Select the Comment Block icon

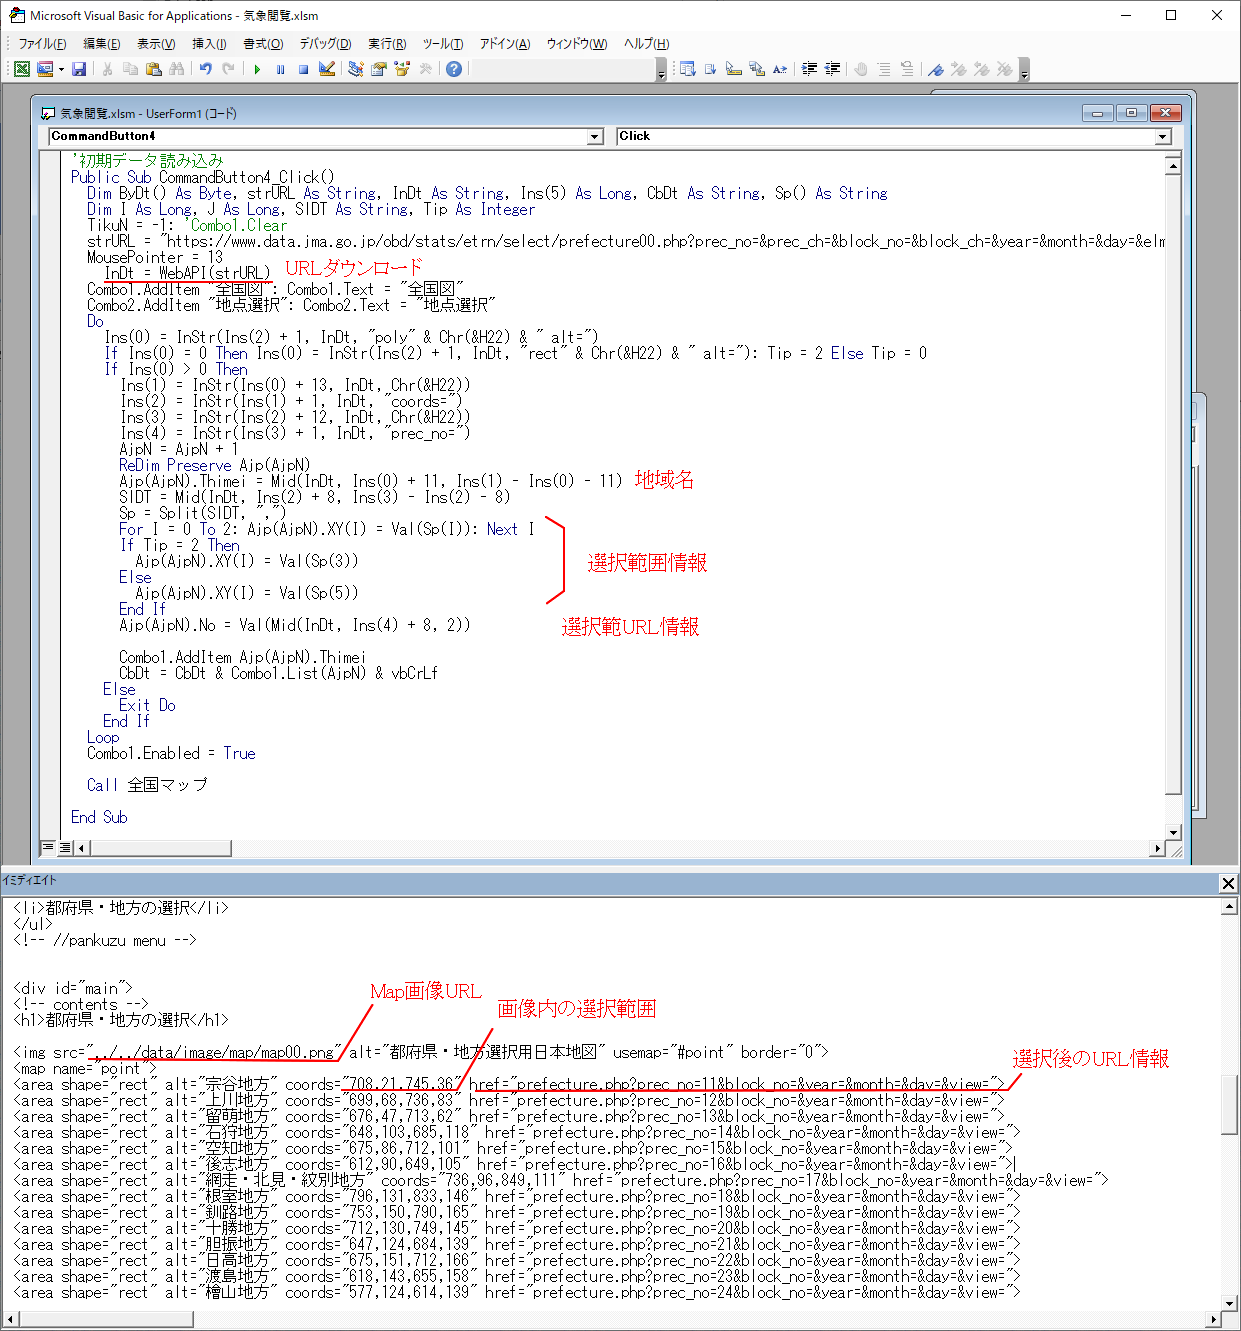pyautogui.click(x=884, y=69)
